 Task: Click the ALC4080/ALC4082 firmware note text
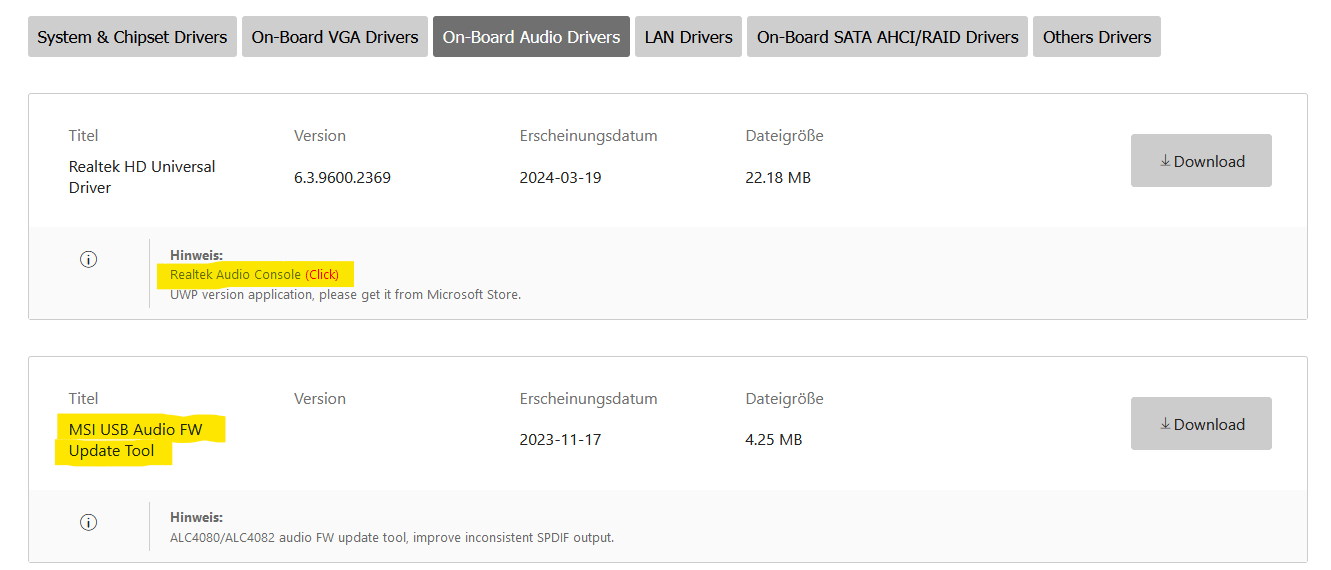[392, 537]
